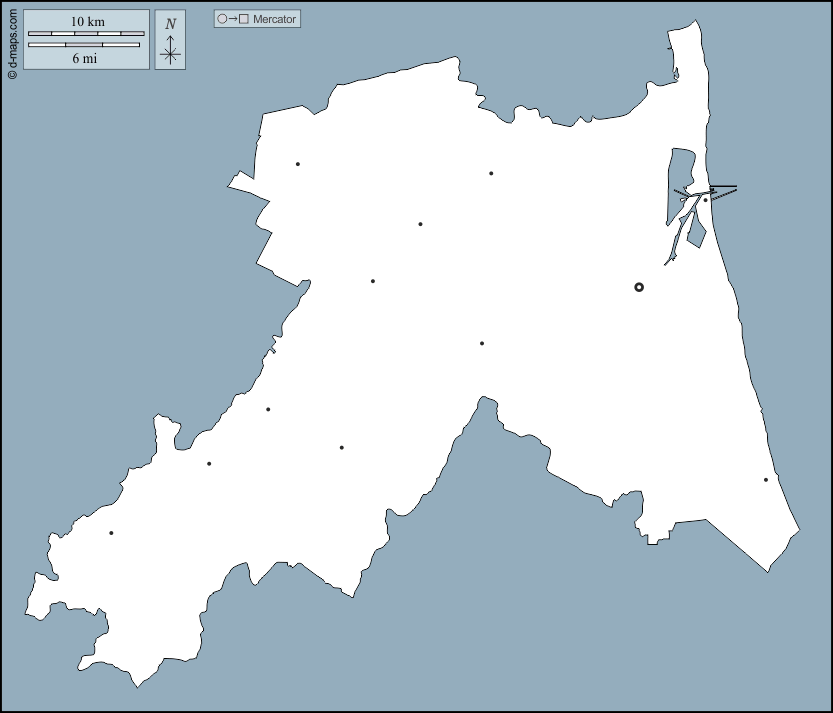Click the circle-to-square Mercator projection icon

tap(233, 19)
